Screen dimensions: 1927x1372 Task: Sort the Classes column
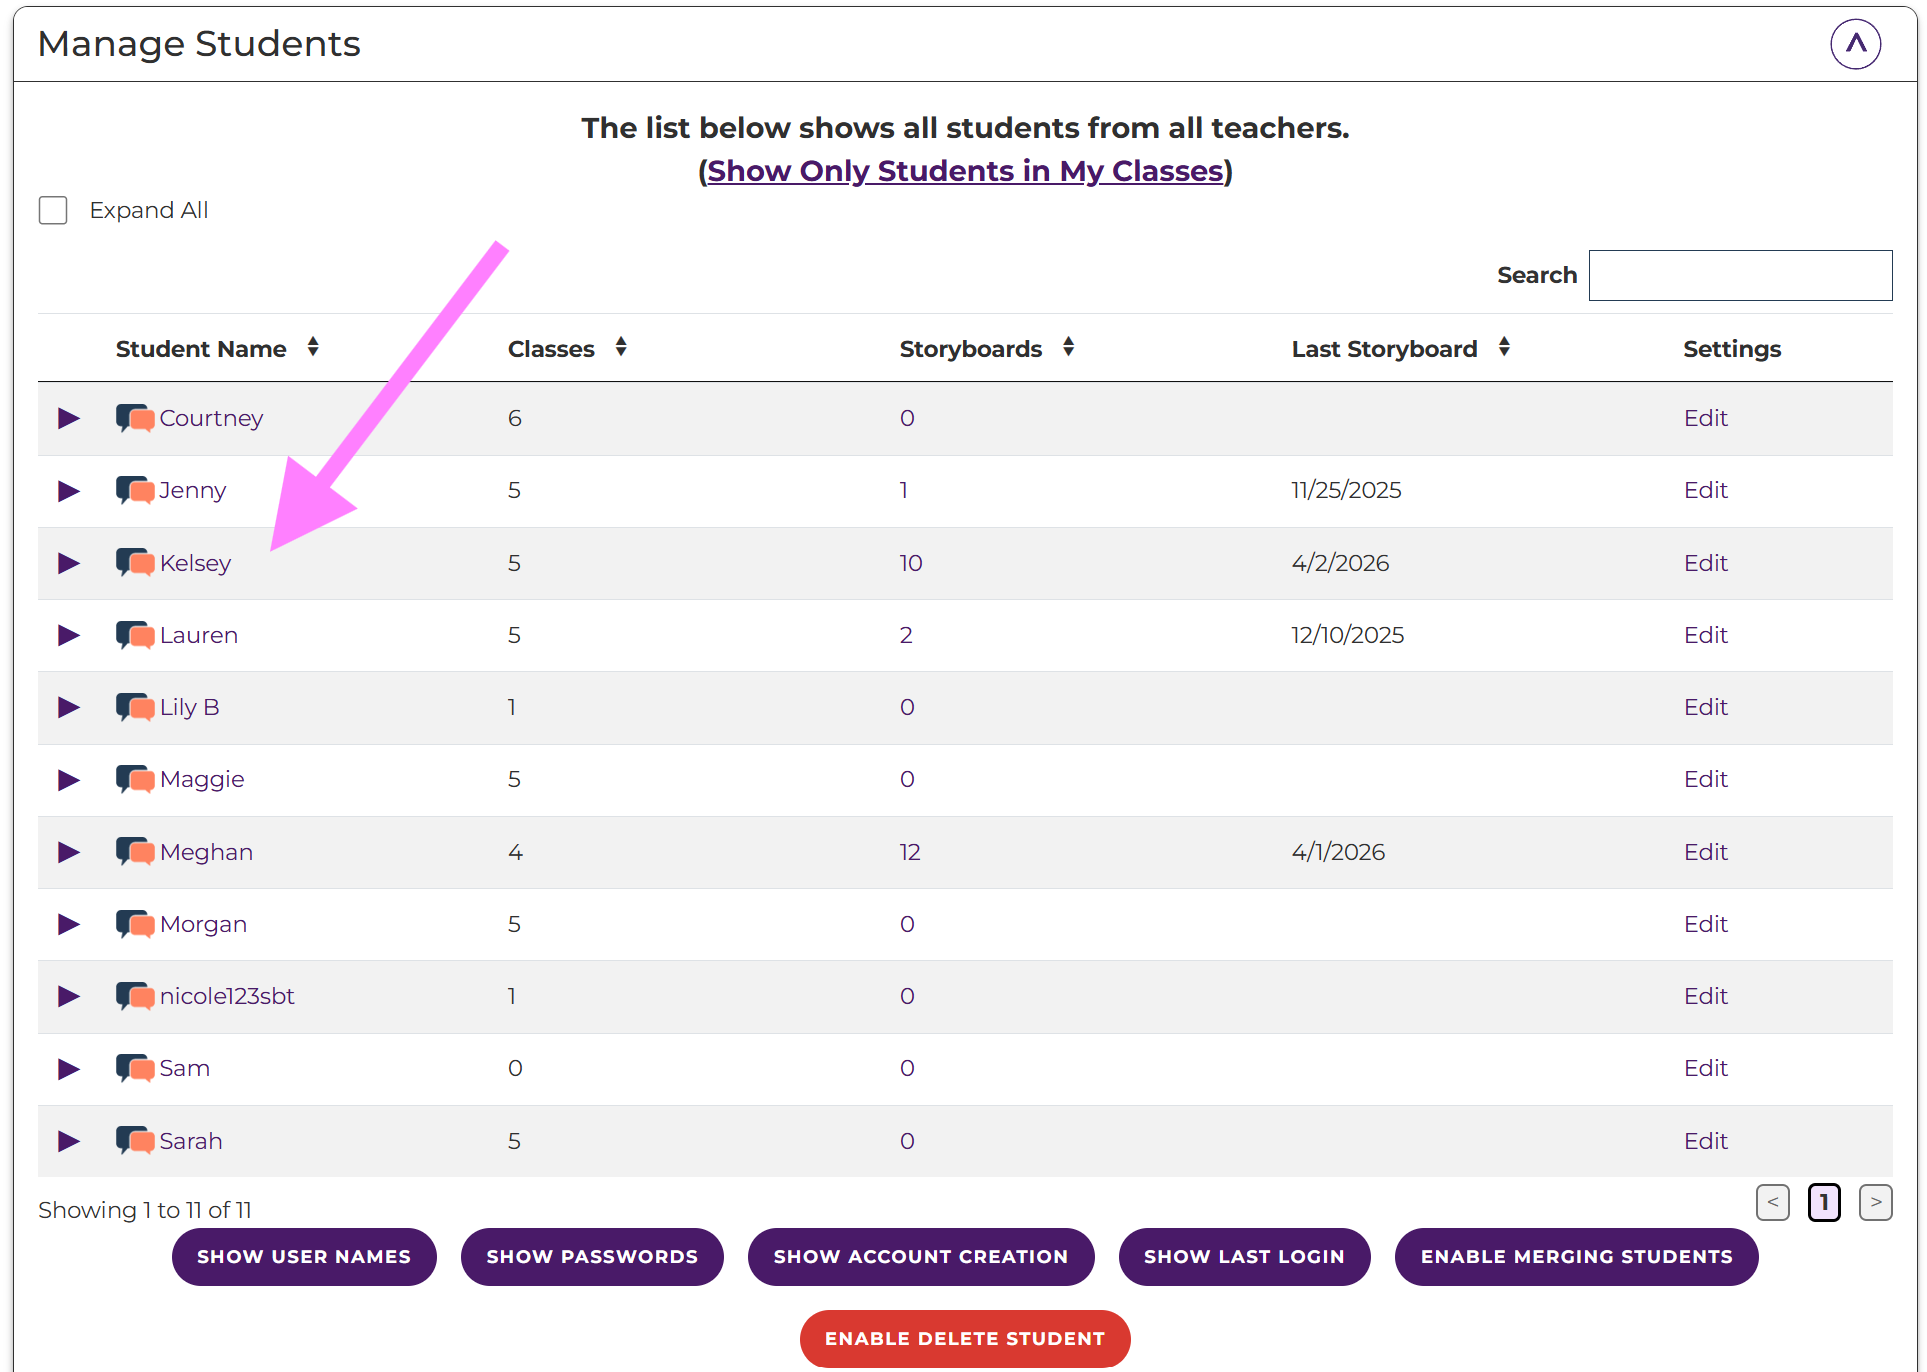coord(621,348)
